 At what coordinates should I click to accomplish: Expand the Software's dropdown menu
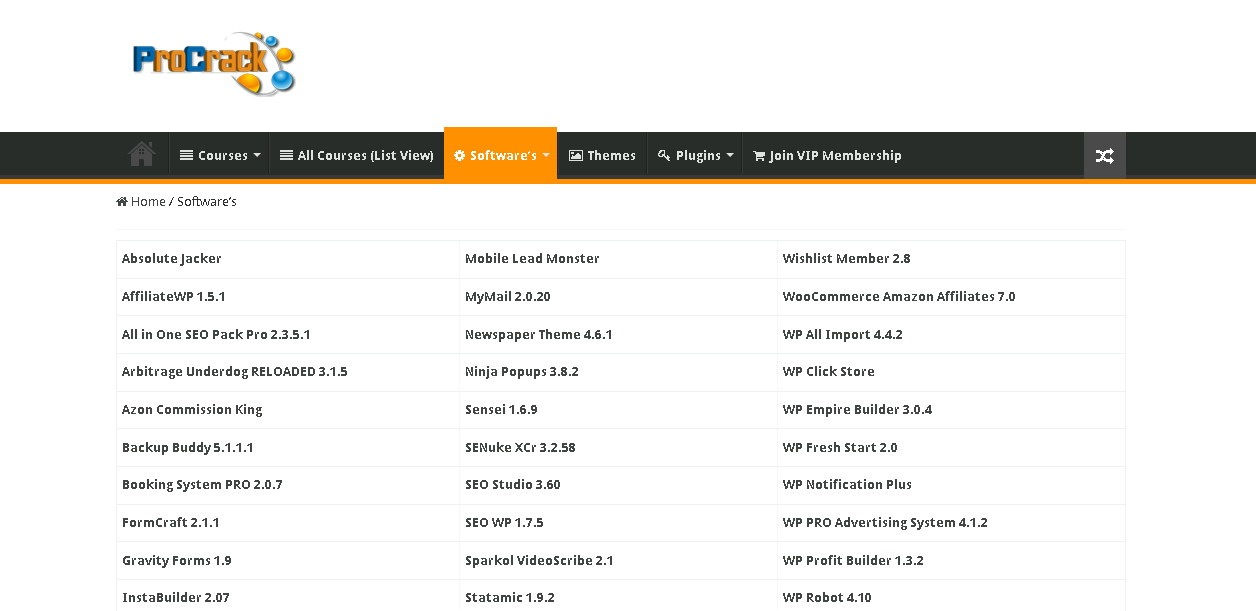coord(500,154)
